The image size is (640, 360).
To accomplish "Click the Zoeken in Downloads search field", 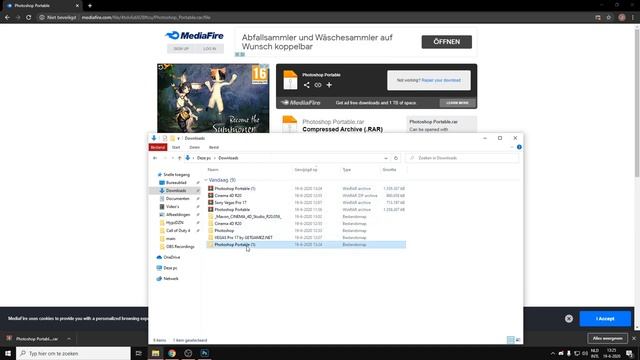I will [x=462, y=158].
